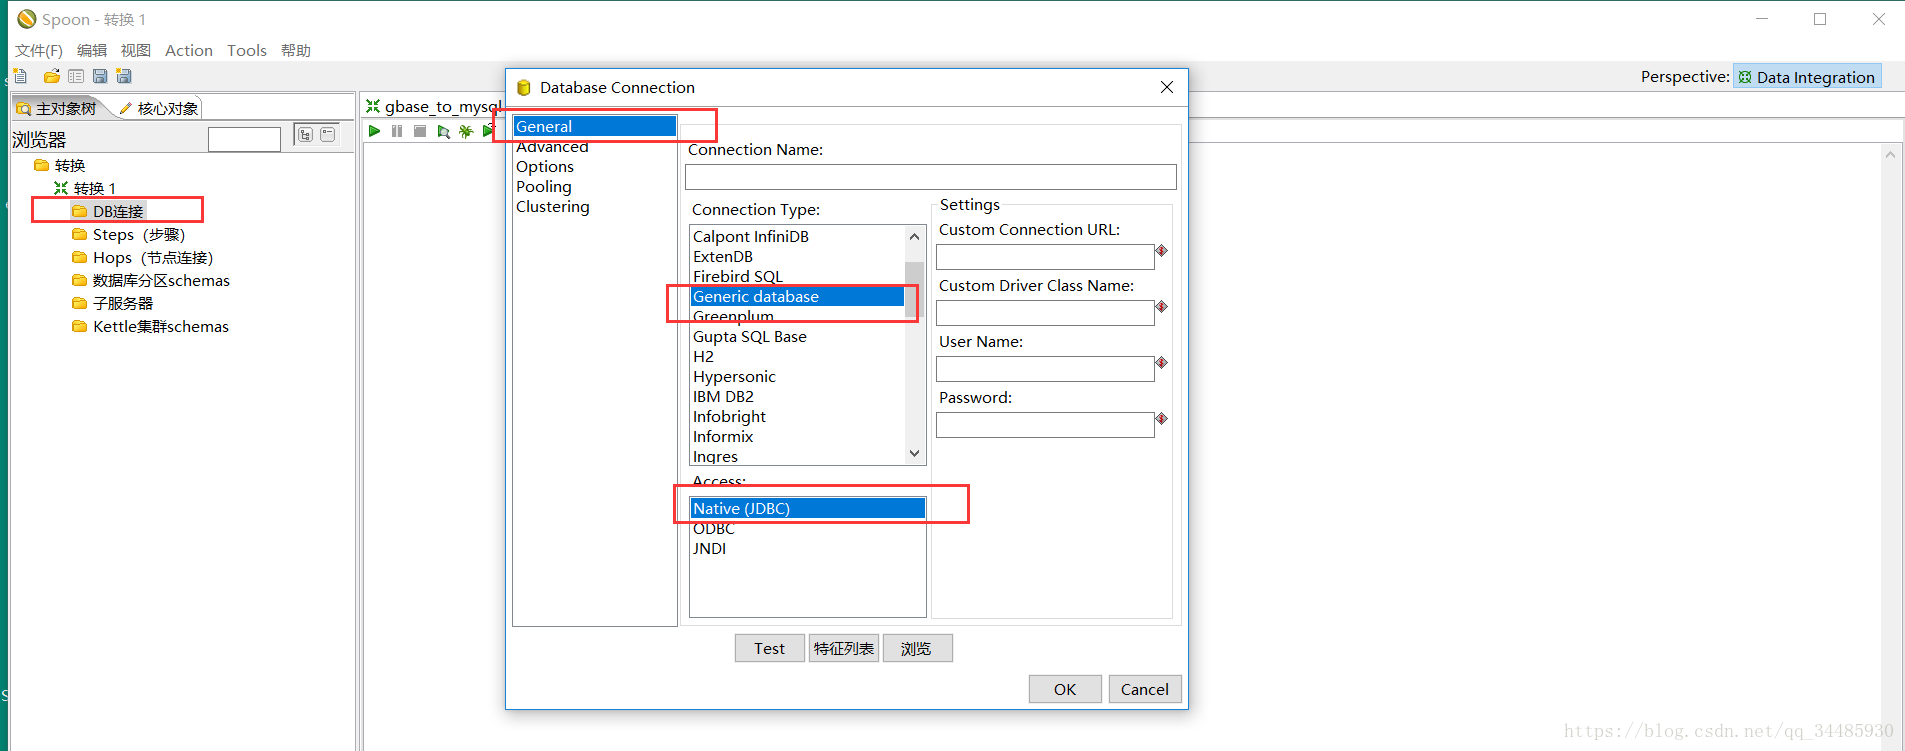The image size is (1905, 751).
Task: Click the Save As toolbar icon
Action: coord(124,76)
